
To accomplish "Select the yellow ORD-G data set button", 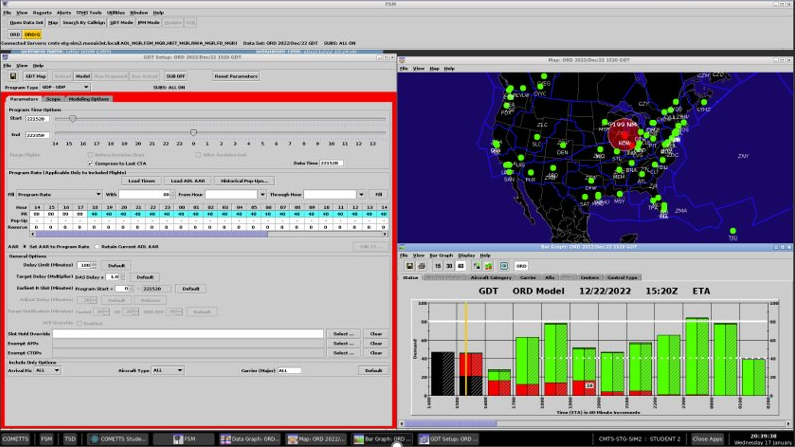I will tap(32, 34).
